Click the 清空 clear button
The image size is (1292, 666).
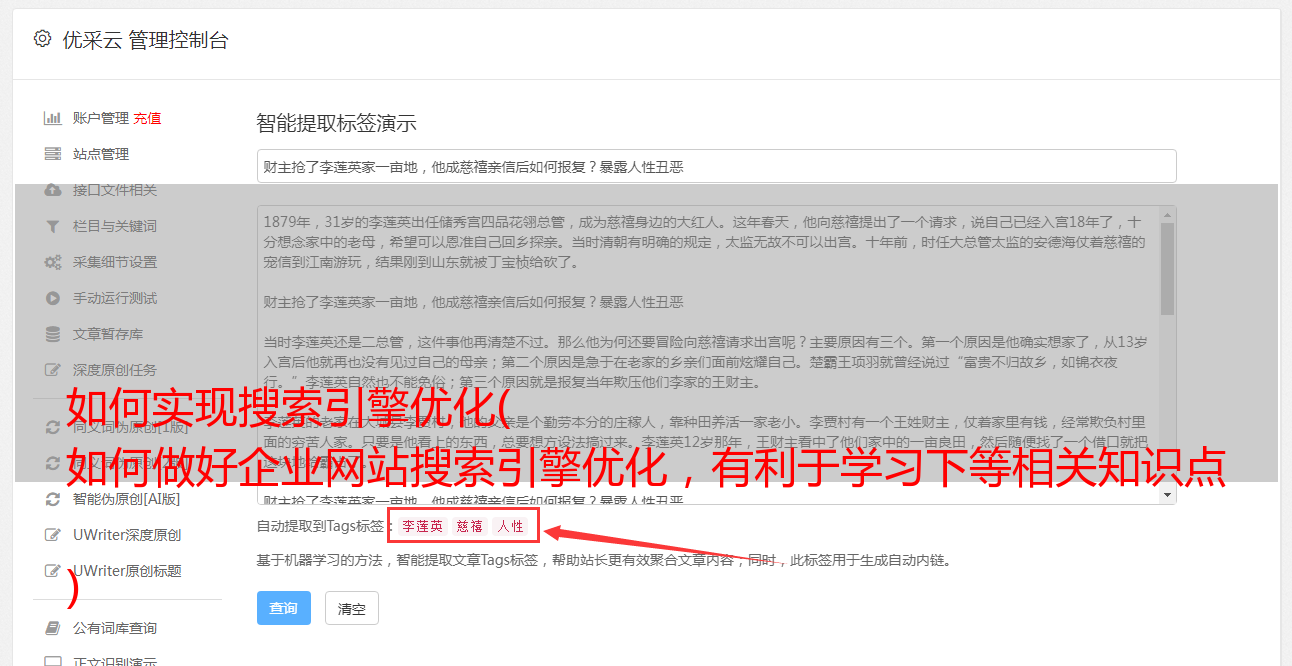click(x=352, y=608)
